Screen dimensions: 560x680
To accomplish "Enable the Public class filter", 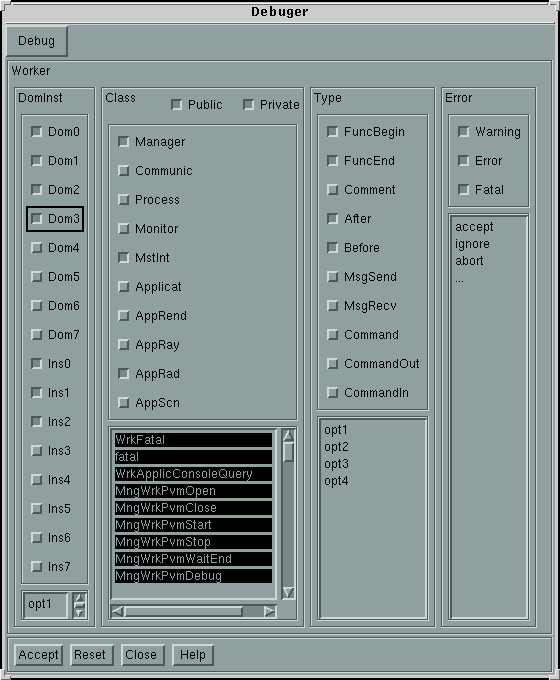I will coord(177,105).
